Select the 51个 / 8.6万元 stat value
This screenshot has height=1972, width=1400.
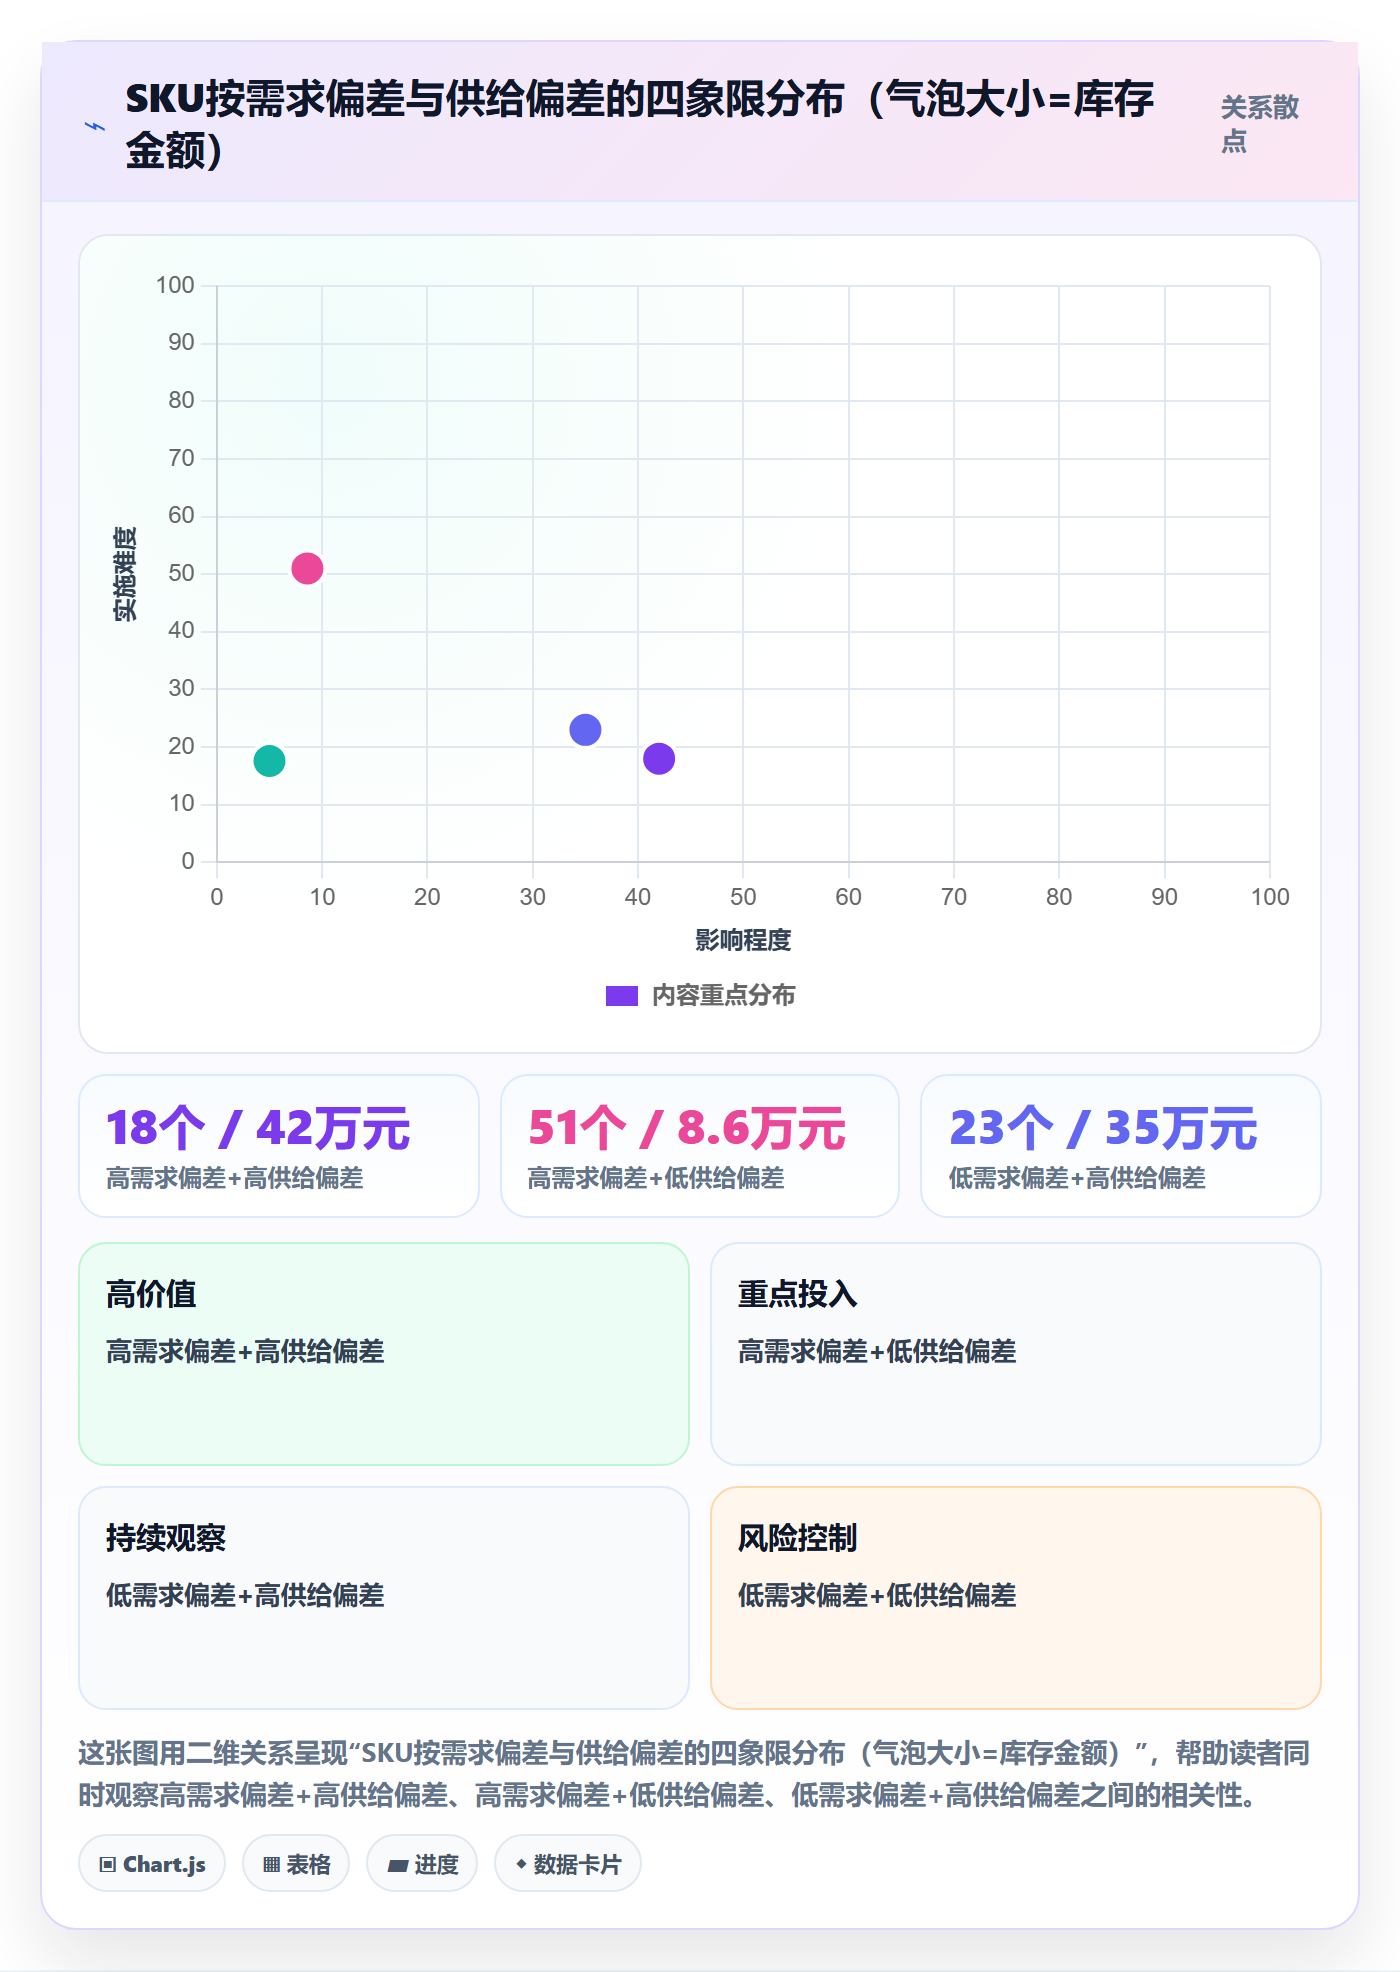[687, 1128]
